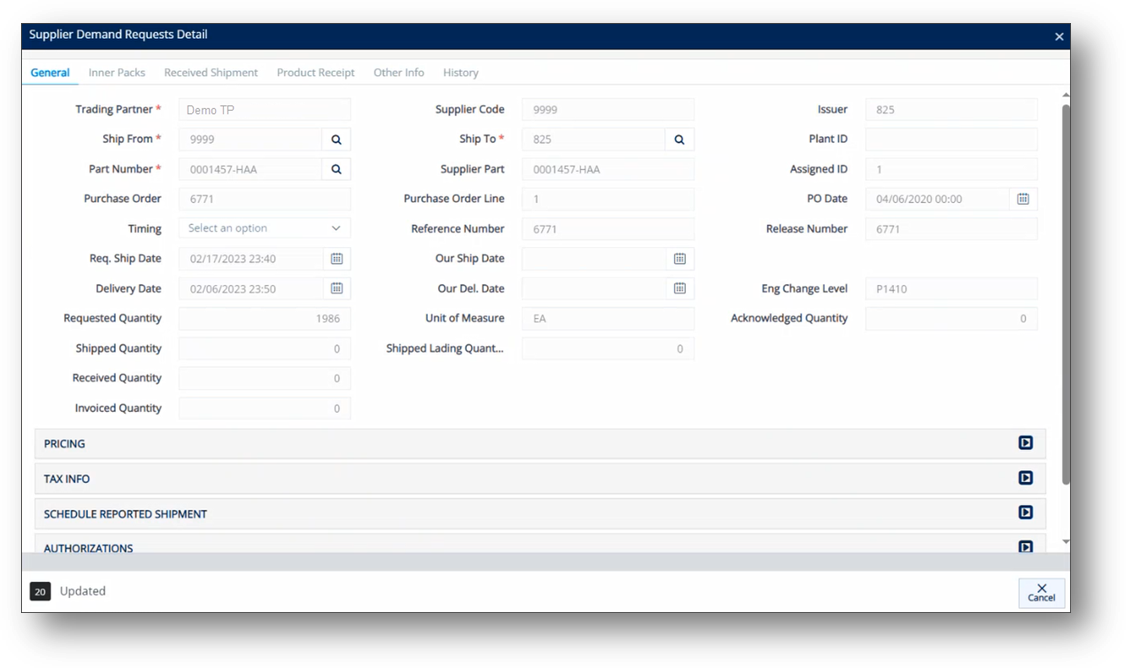The height and width of the screenshot is (668, 1126).
Task: Click the Ship From input field
Action: 251,139
